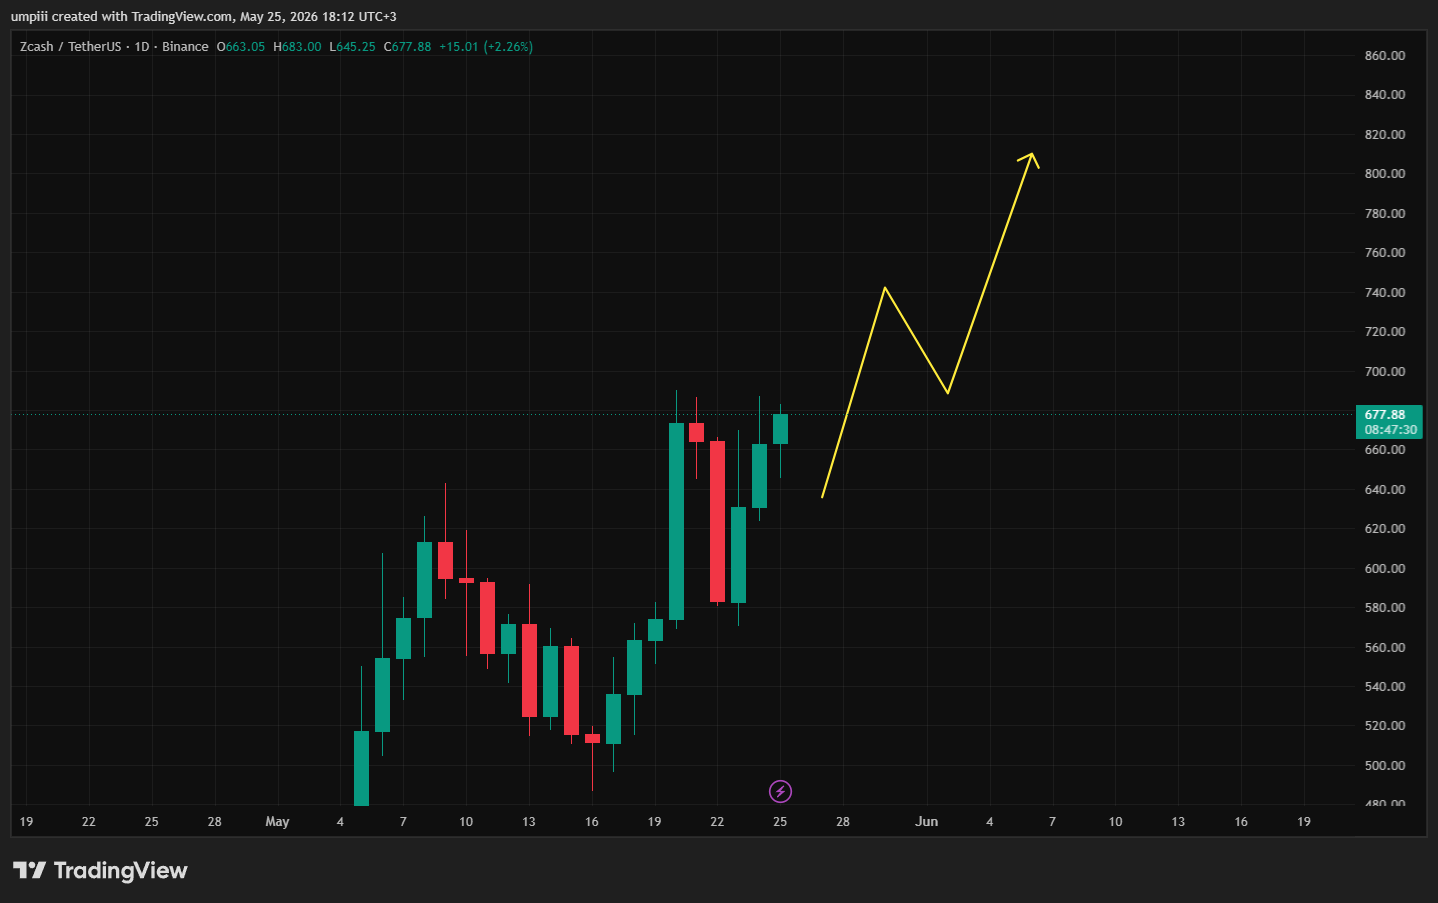Click the last date label 19 on the axis
The width and height of the screenshot is (1438, 903).
coord(1304,822)
